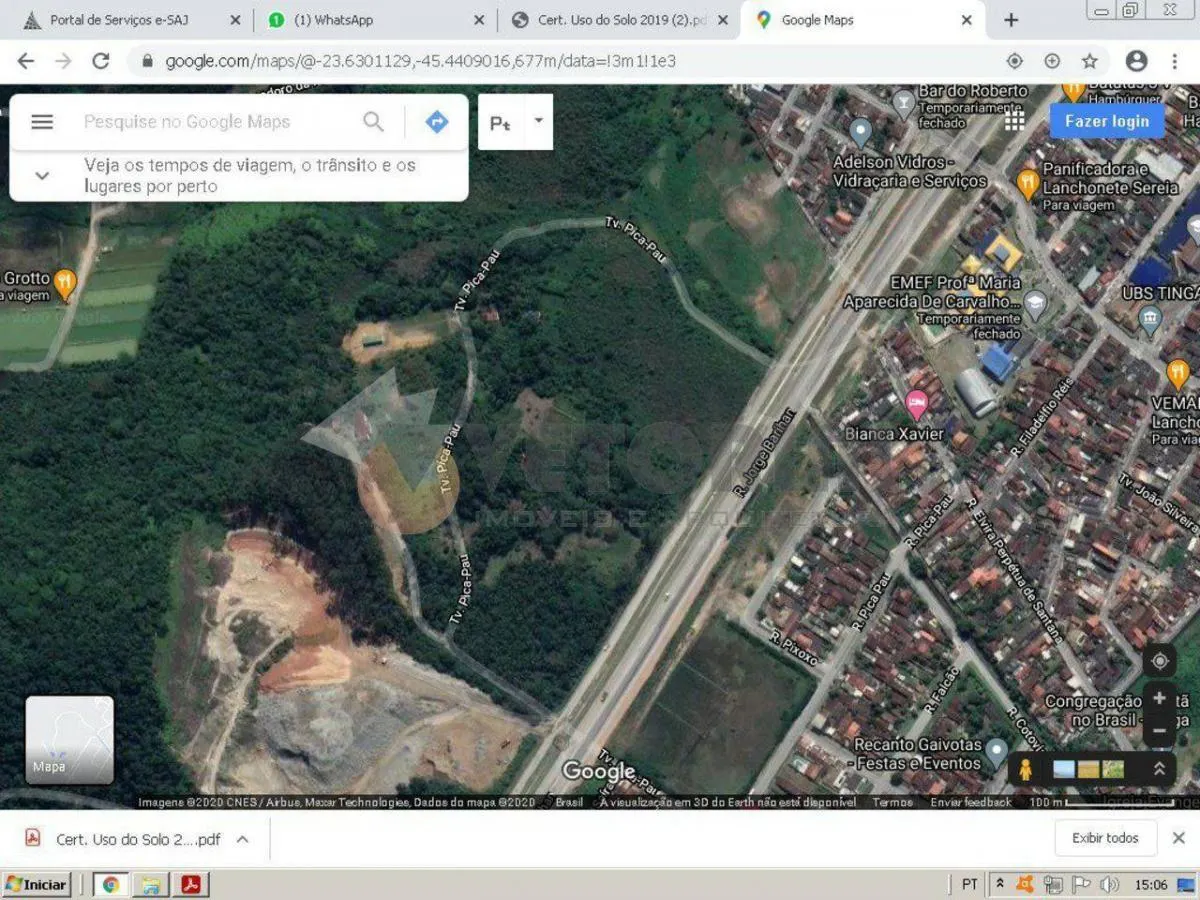The image size is (1200, 900).
Task: Click the Google logo on the map
Action: pyautogui.click(x=598, y=771)
